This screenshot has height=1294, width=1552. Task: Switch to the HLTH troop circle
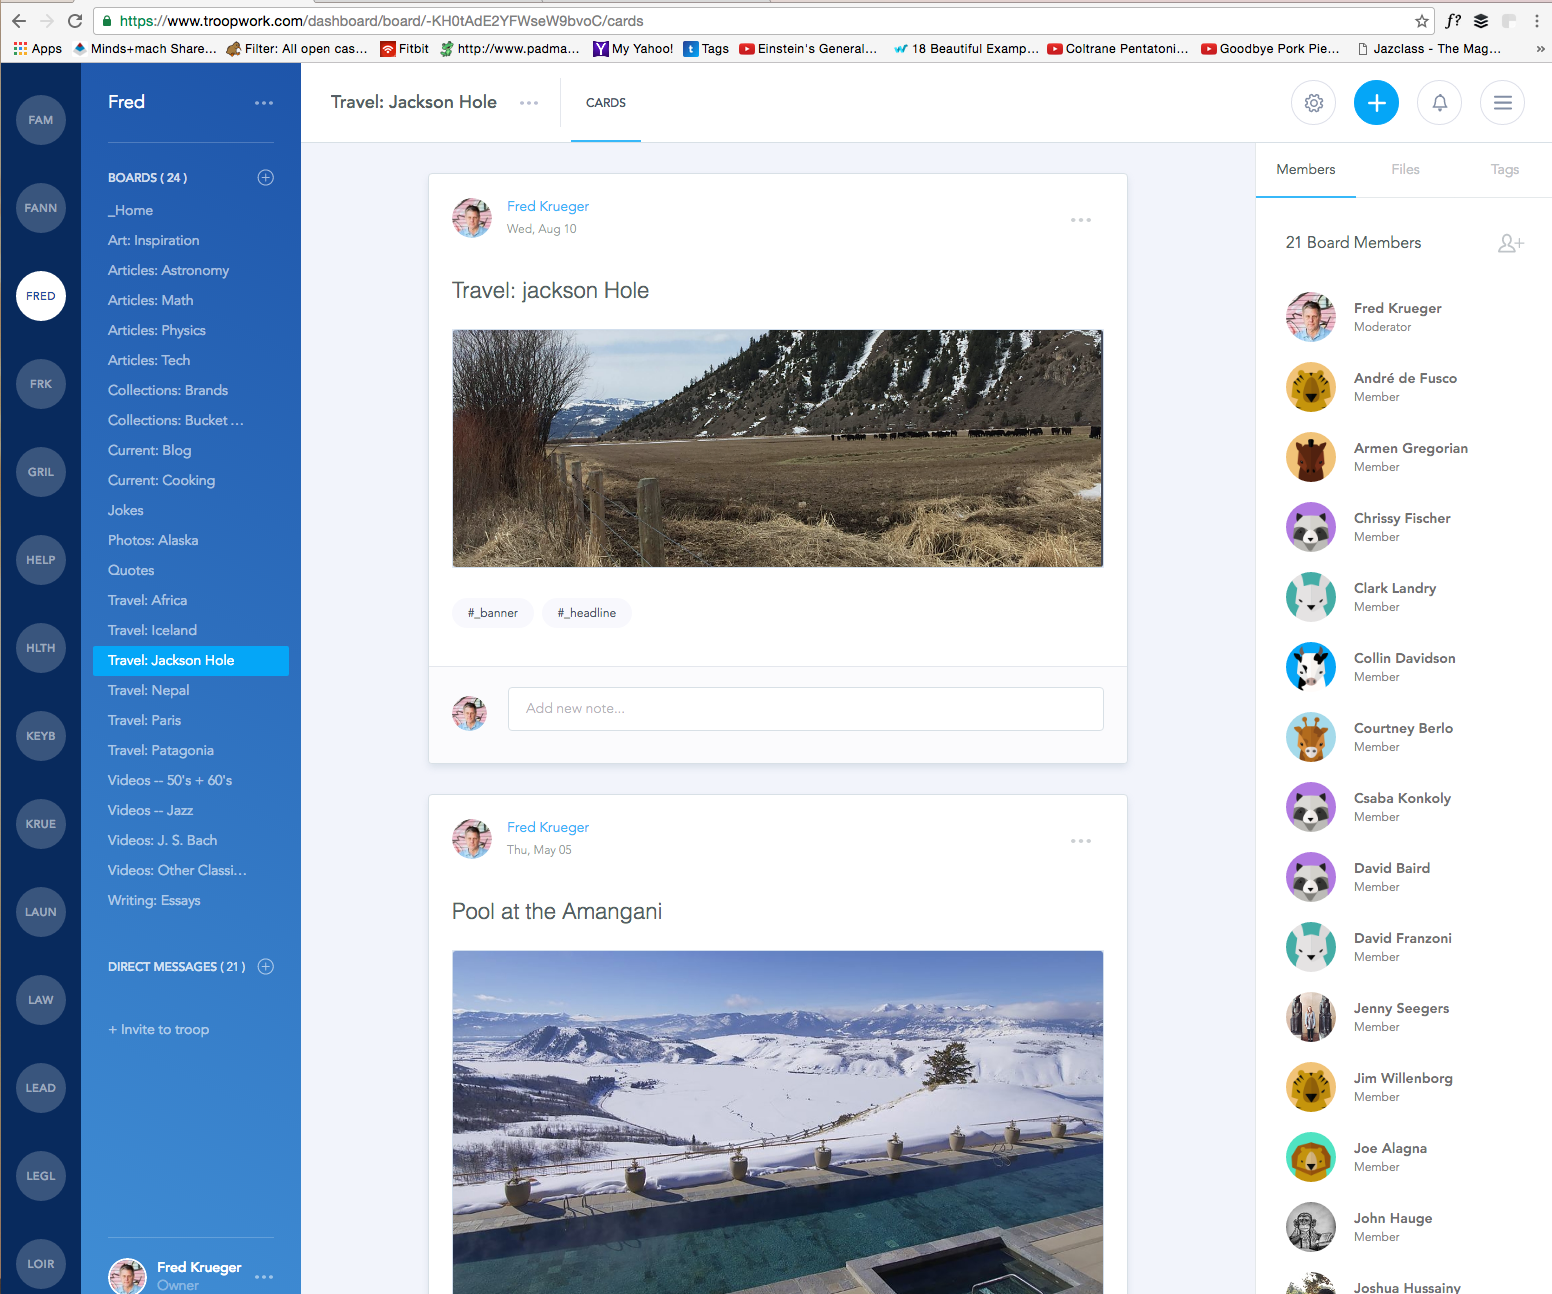pyautogui.click(x=41, y=648)
